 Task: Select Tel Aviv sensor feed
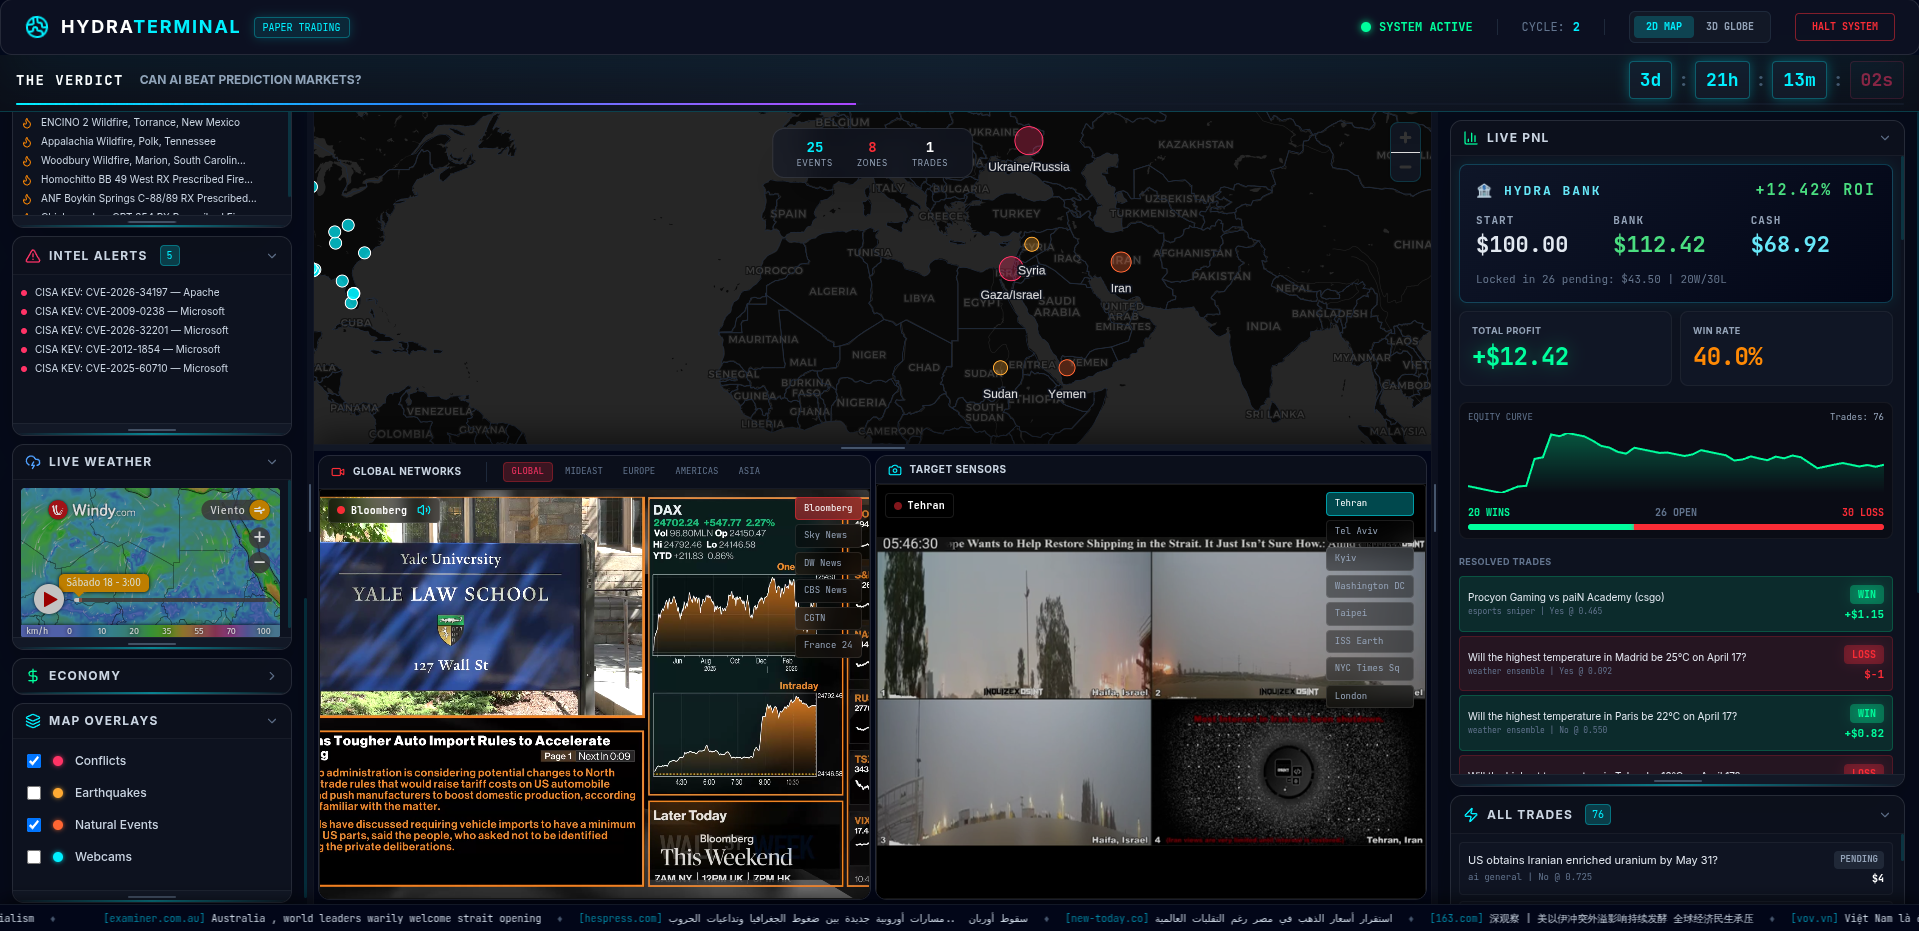coord(1369,531)
